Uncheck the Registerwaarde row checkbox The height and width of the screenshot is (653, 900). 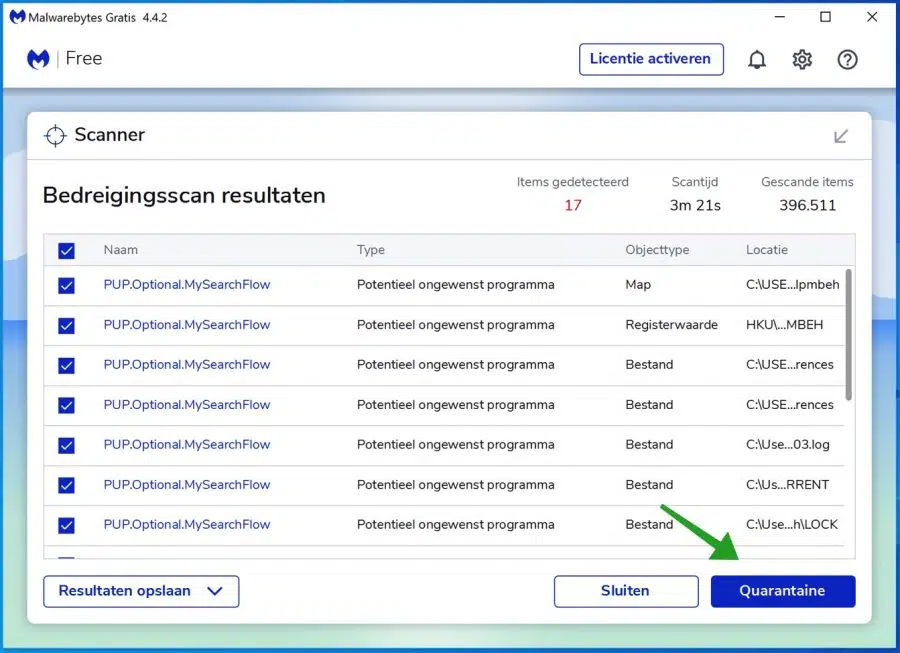pos(67,325)
